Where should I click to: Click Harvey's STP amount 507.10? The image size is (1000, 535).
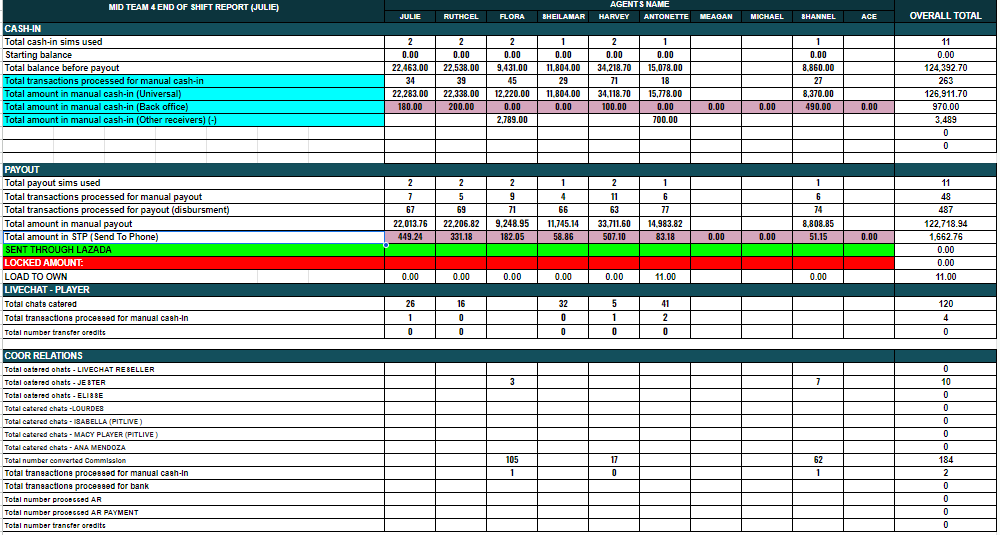click(614, 237)
